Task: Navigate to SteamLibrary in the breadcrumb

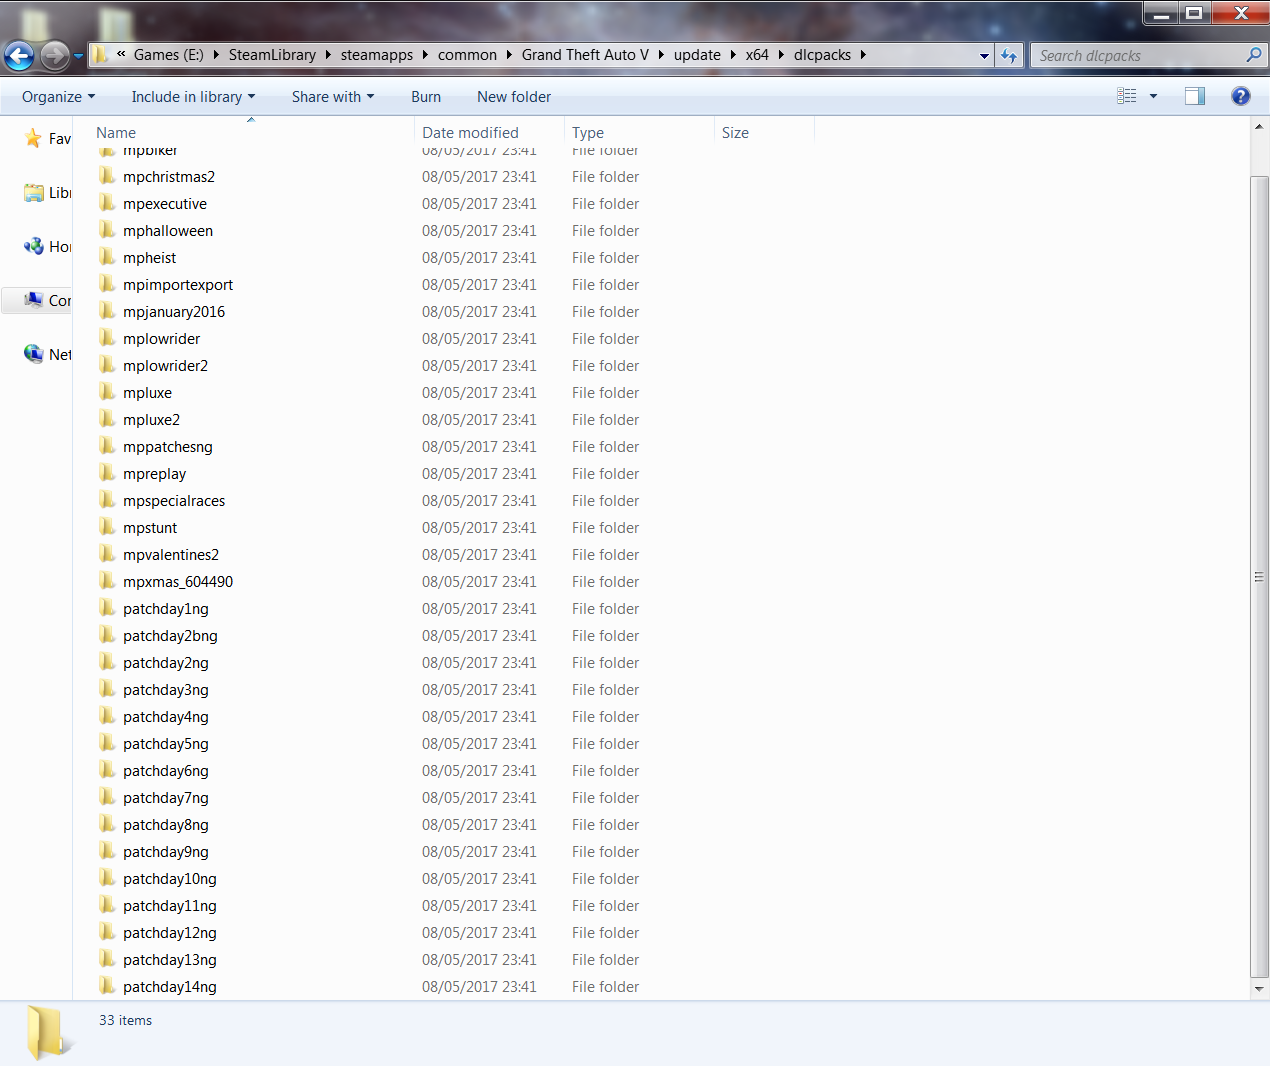Action: pos(272,55)
